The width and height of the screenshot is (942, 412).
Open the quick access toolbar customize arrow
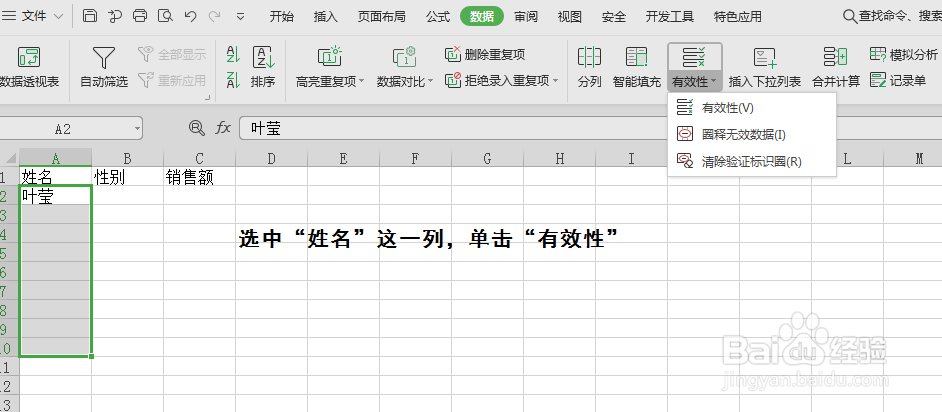pyautogui.click(x=240, y=17)
